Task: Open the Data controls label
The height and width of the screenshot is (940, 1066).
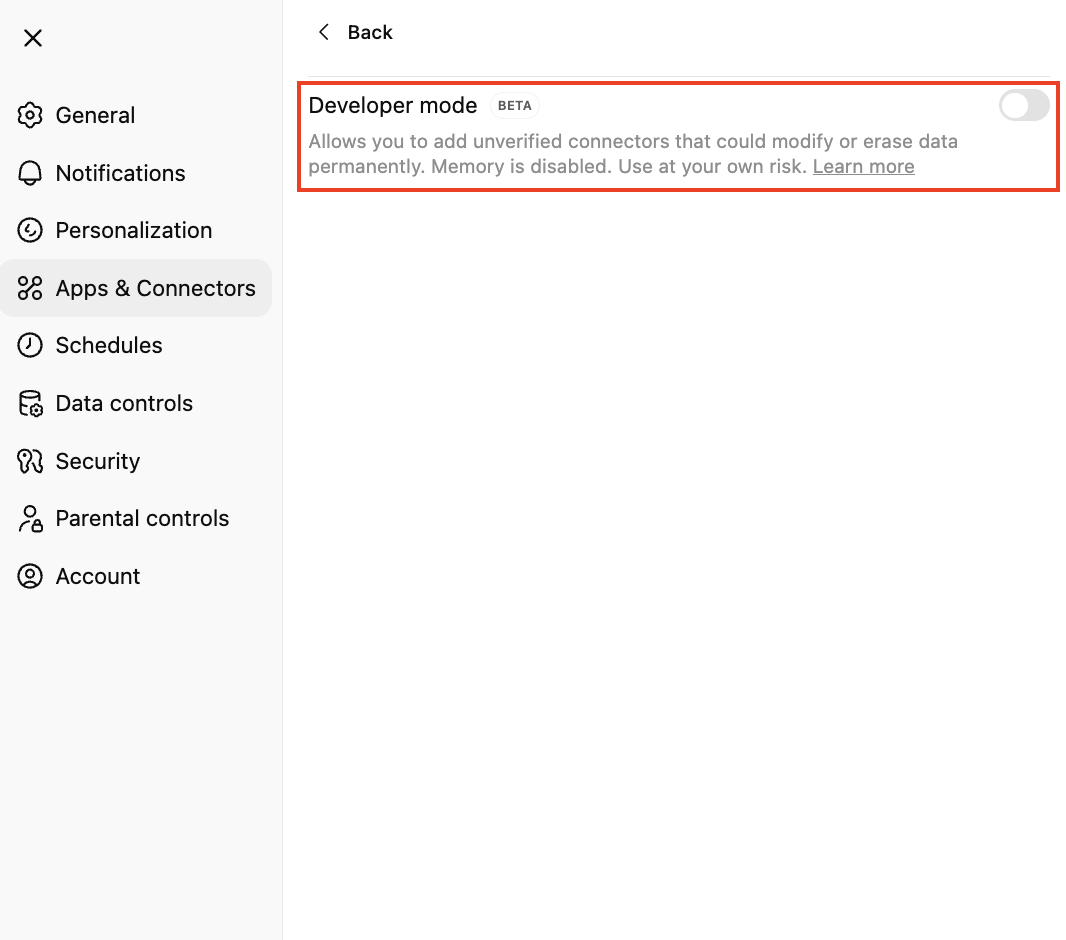Action: 124,403
